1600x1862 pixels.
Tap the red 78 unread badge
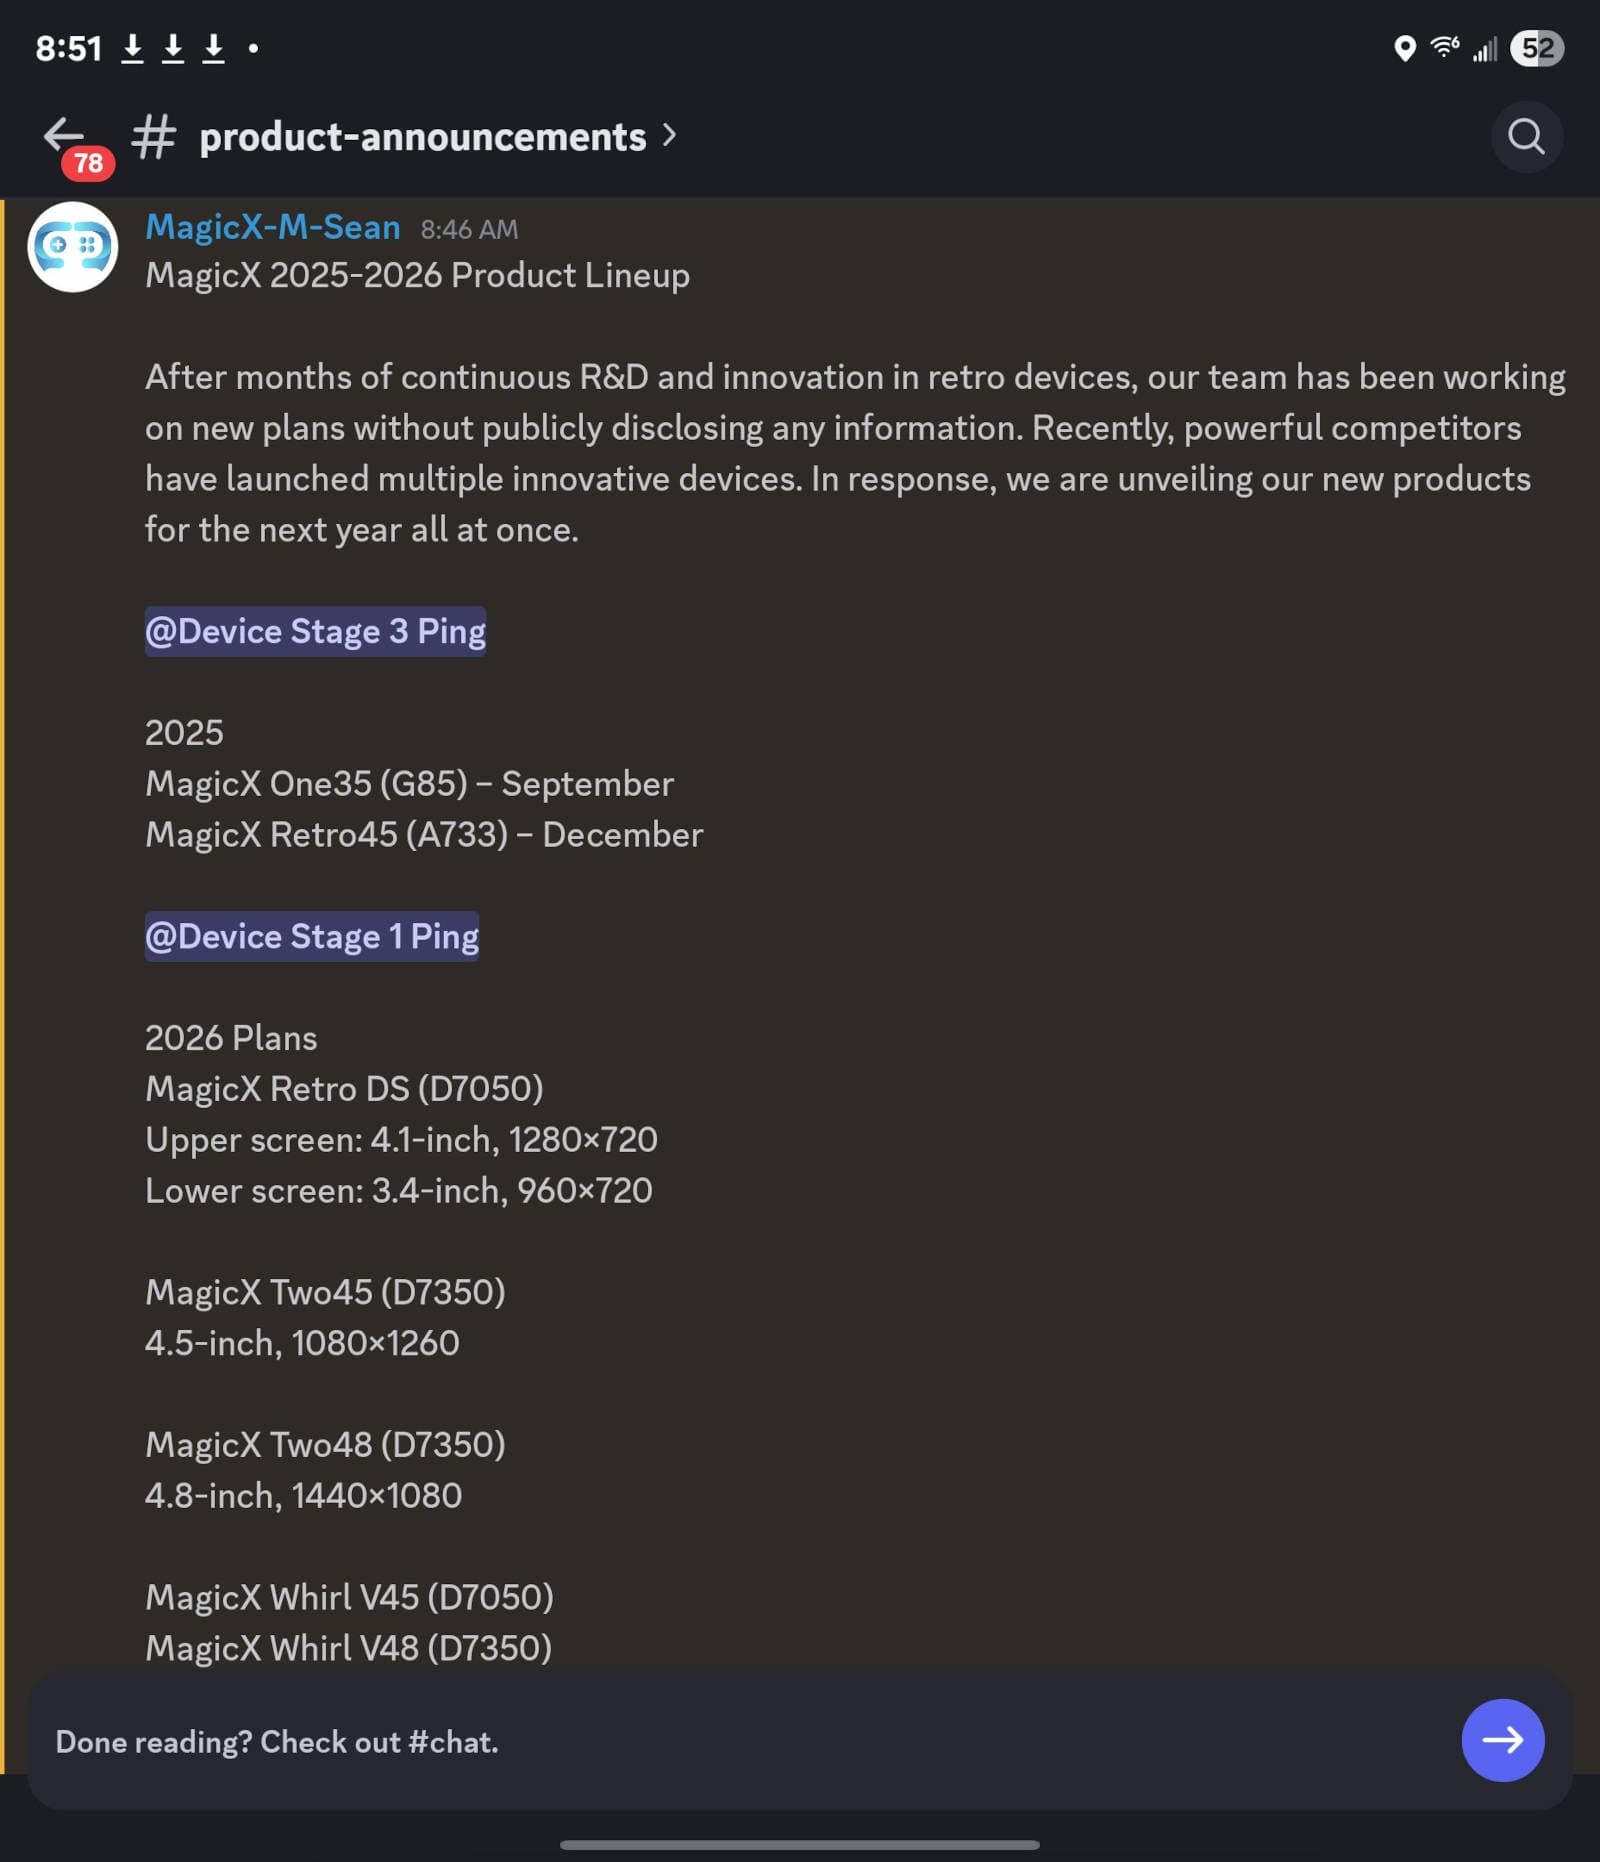coord(88,163)
